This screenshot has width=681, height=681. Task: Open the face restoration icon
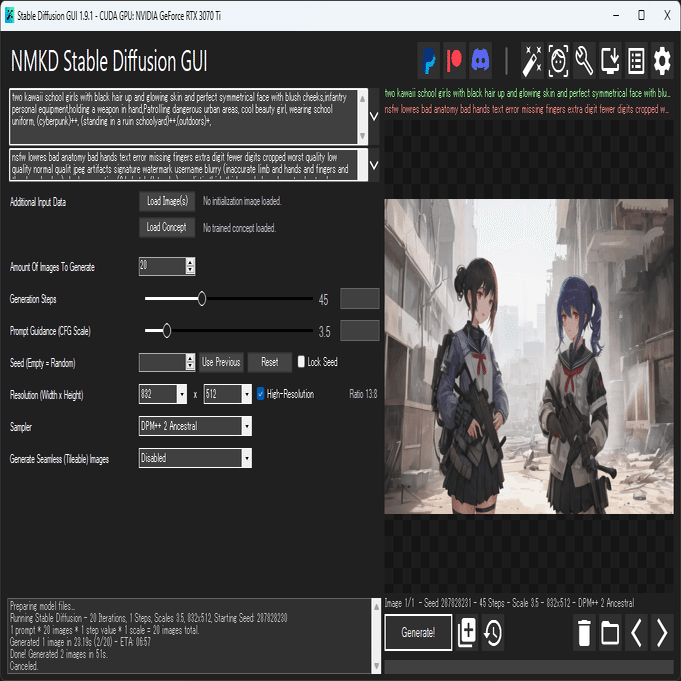pyautogui.click(x=558, y=60)
